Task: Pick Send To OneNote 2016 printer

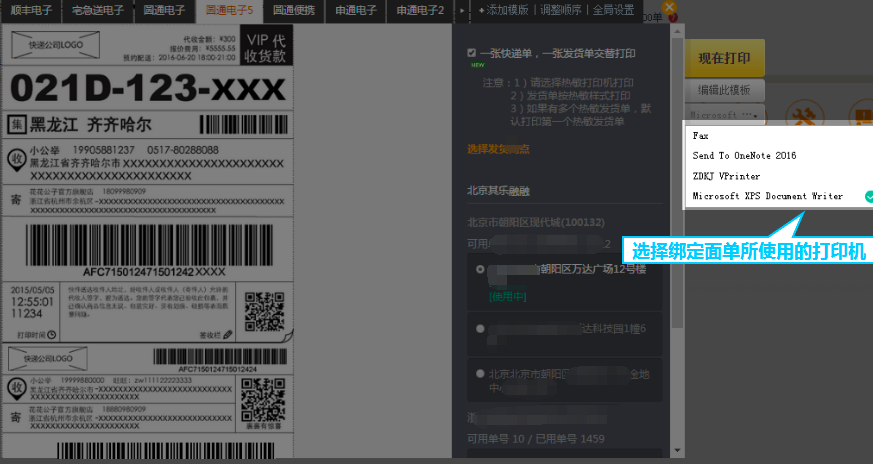Action: pos(744,156)
